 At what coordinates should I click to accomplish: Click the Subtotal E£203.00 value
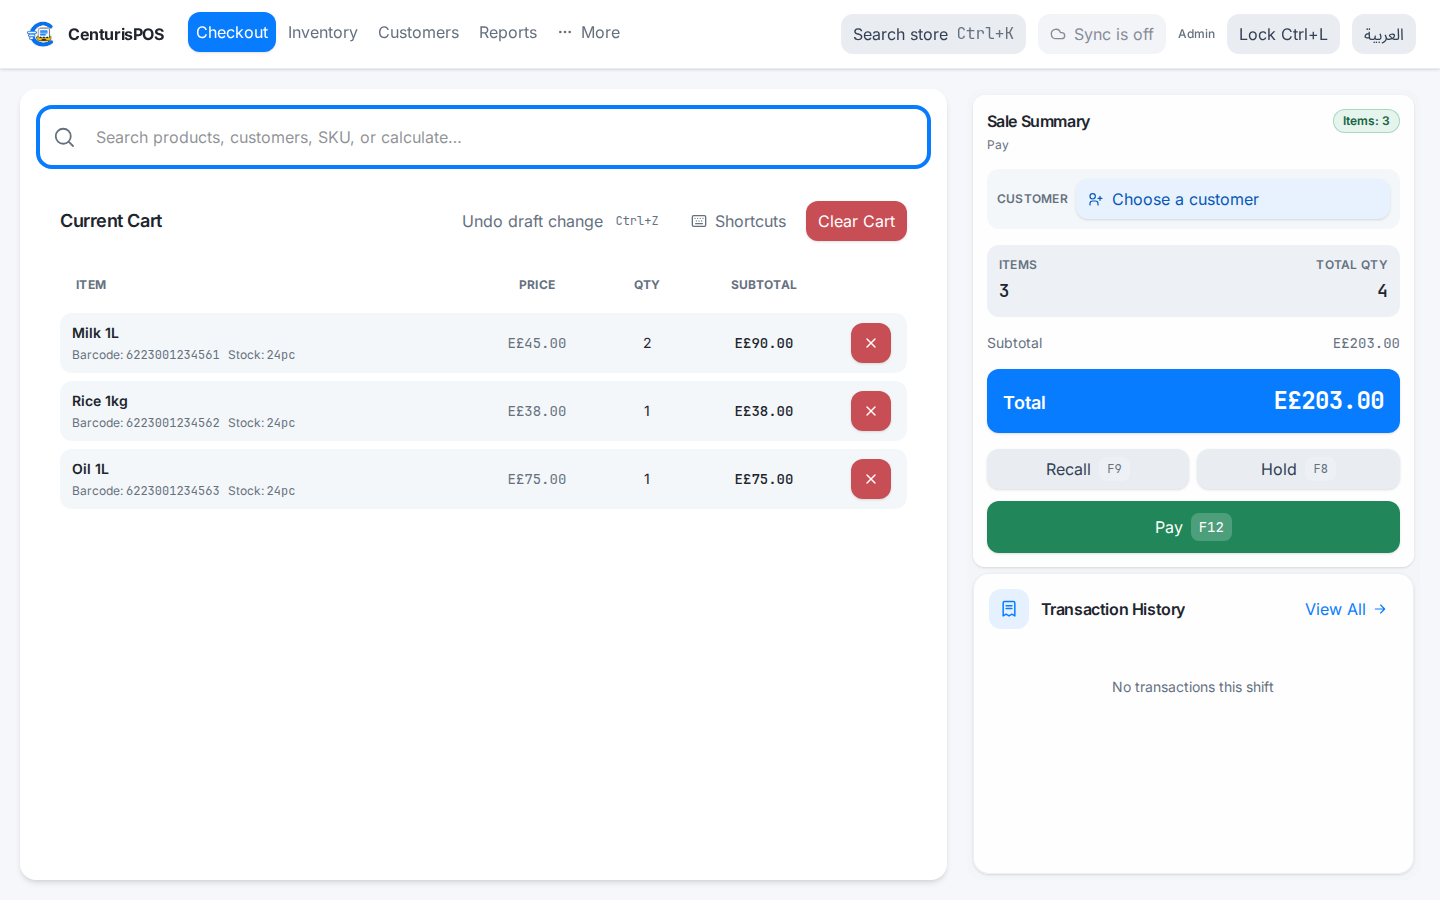pyautogui.click(x=1366, y=343)
